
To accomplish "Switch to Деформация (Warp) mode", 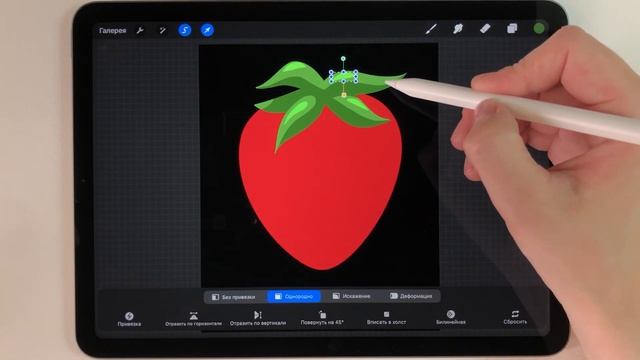I will (411, 296).
